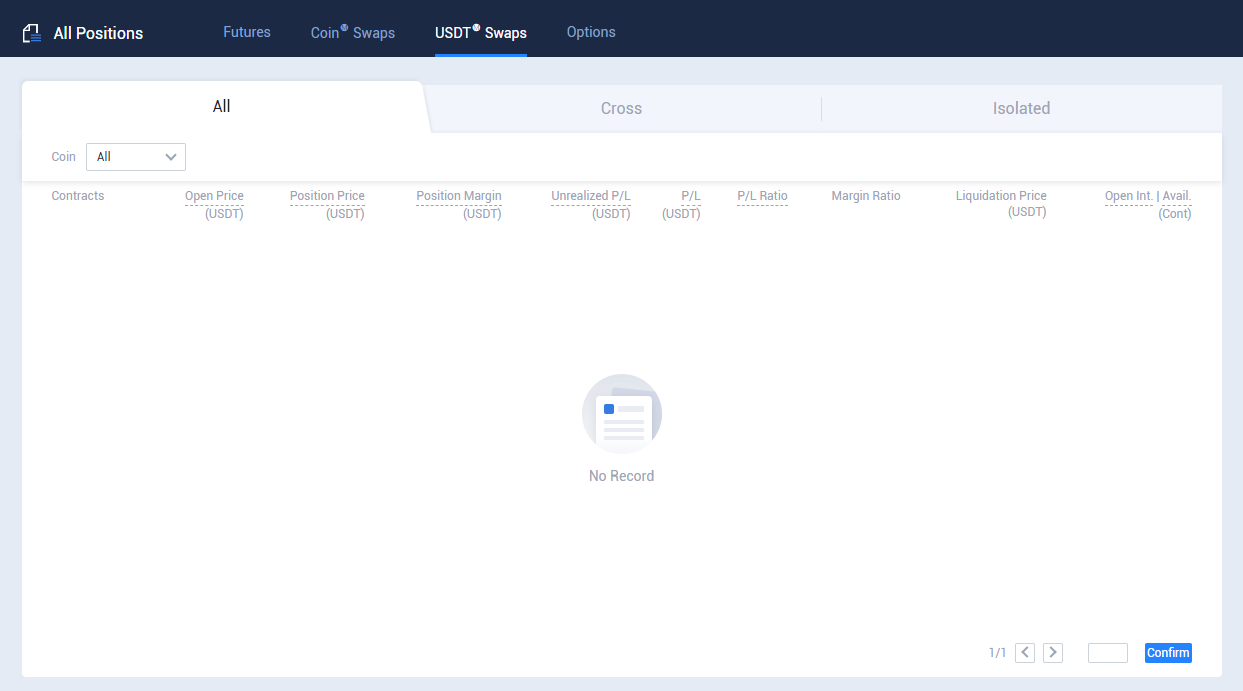Click the Open Price column header

(214, 196)
